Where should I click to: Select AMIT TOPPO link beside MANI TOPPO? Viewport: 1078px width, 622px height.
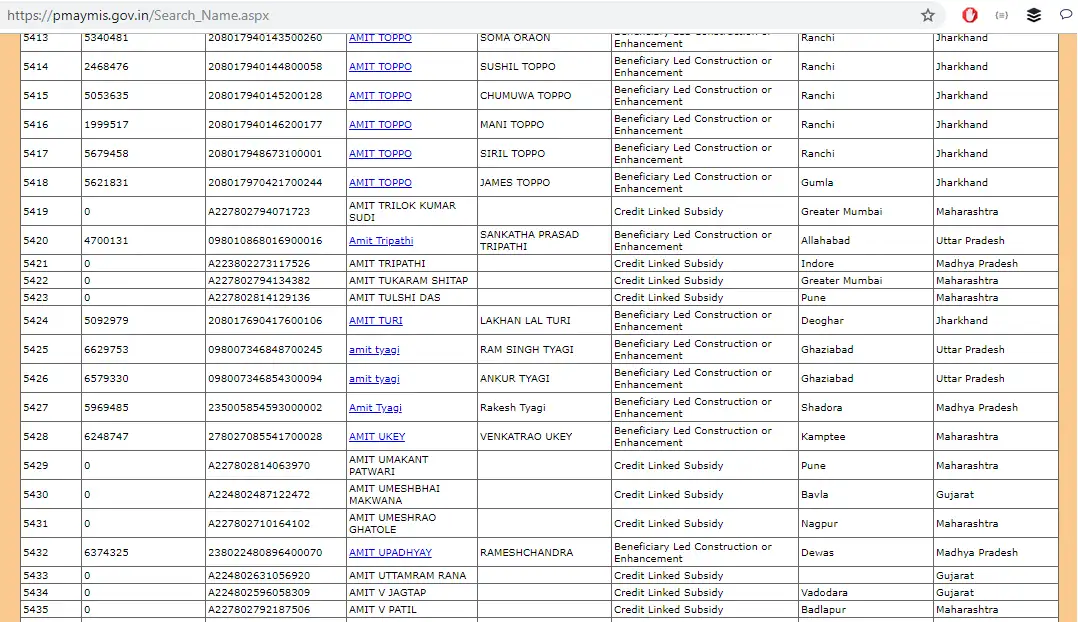pyautogui.click(x=380, y=125)
